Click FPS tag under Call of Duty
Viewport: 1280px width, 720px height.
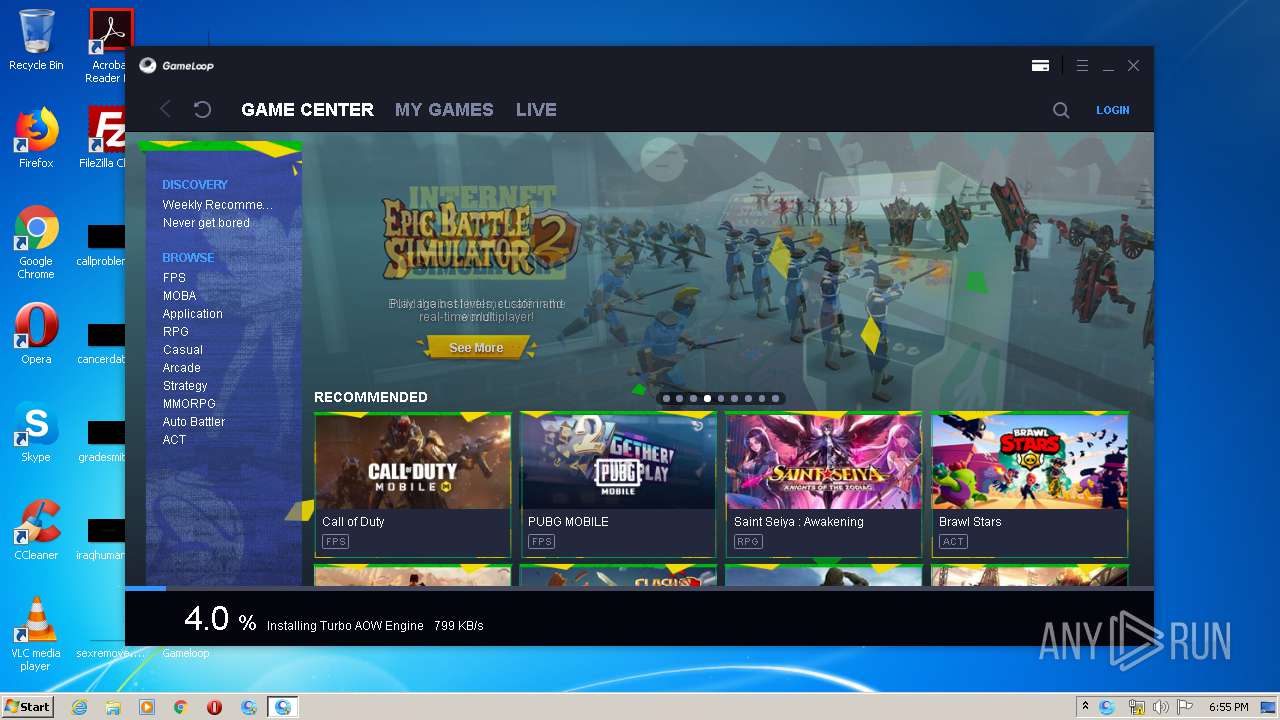click(x=335, y=542)
